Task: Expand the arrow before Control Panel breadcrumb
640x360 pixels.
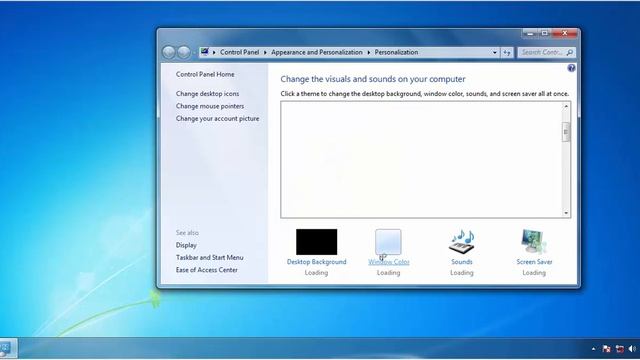Action: [x=214, y=52]
